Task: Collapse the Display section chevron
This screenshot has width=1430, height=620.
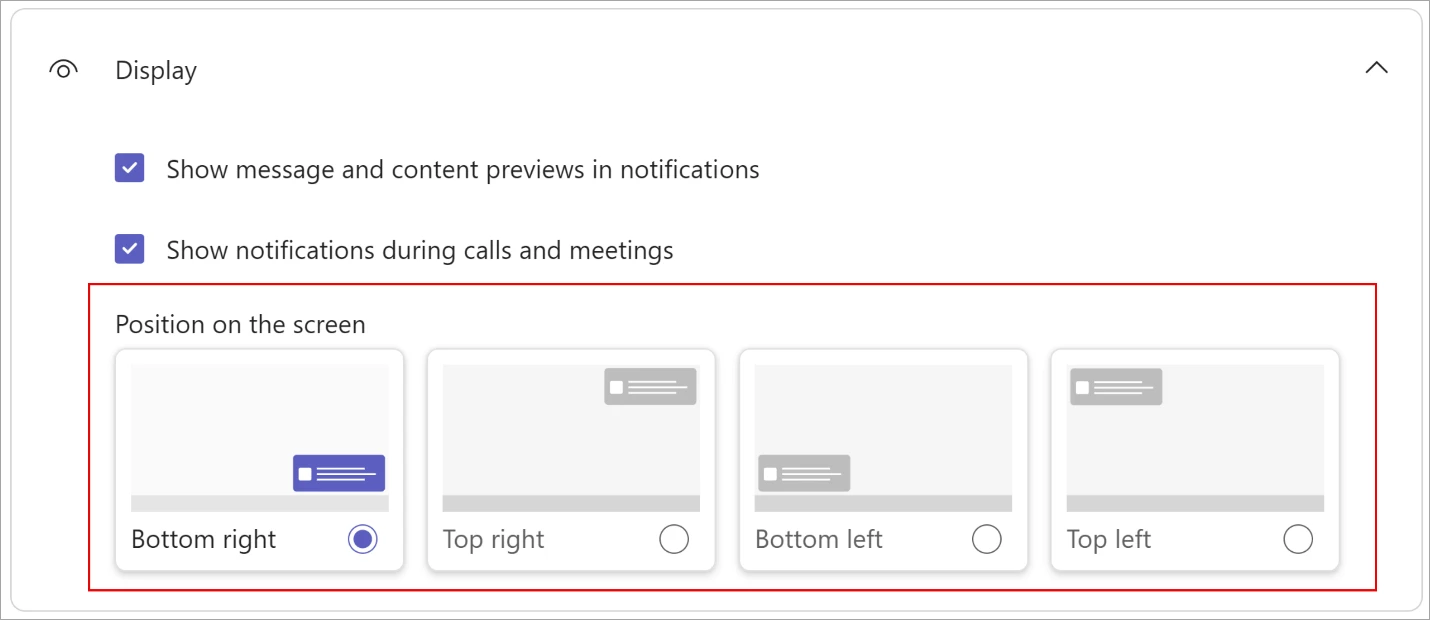Action: [x=1376, y=68]
